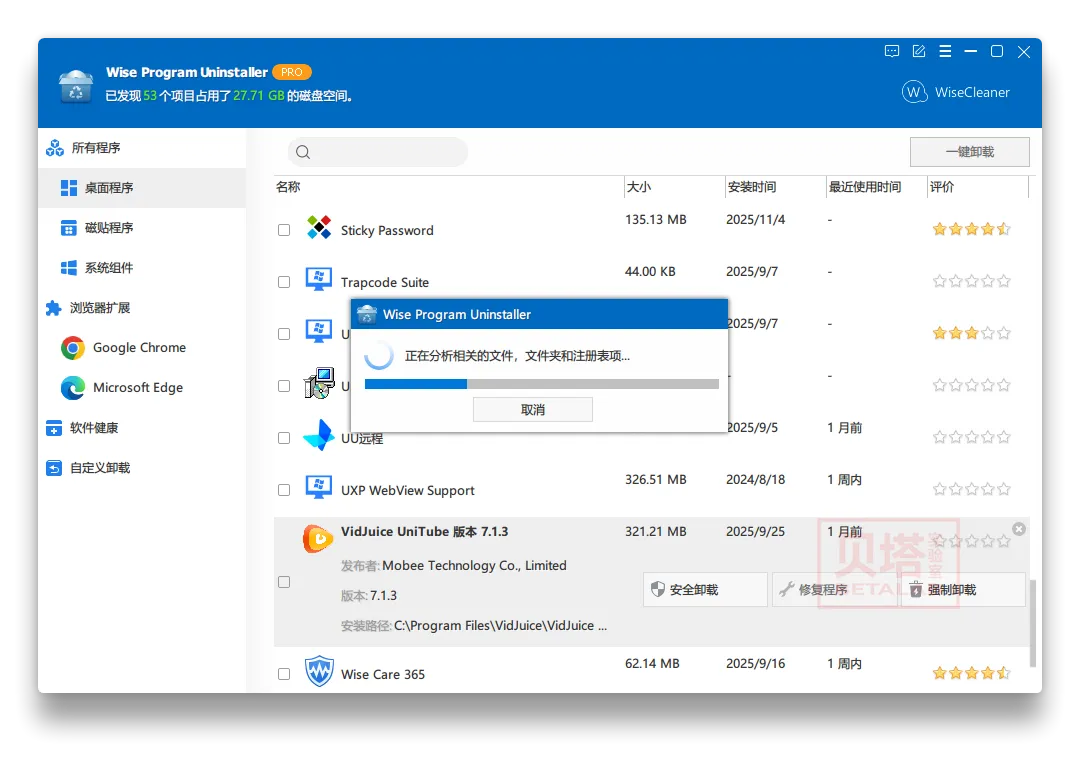Select Microsoft Edge extensions entry

pos(142,388)
